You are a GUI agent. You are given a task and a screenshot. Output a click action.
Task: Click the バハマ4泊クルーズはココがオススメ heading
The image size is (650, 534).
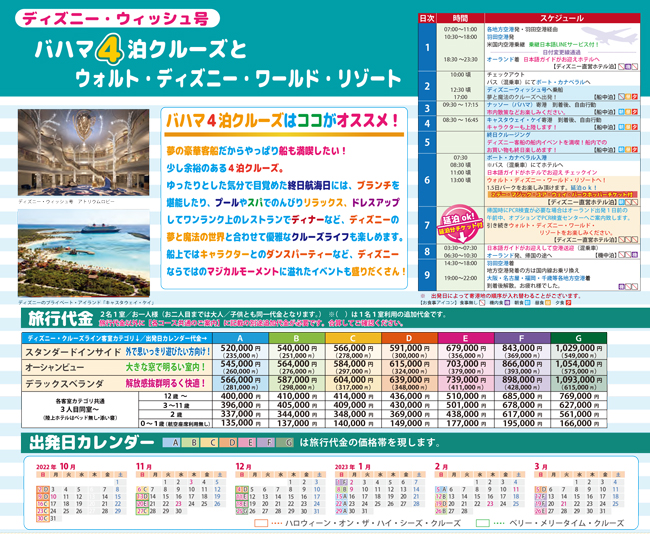[282, 121]
